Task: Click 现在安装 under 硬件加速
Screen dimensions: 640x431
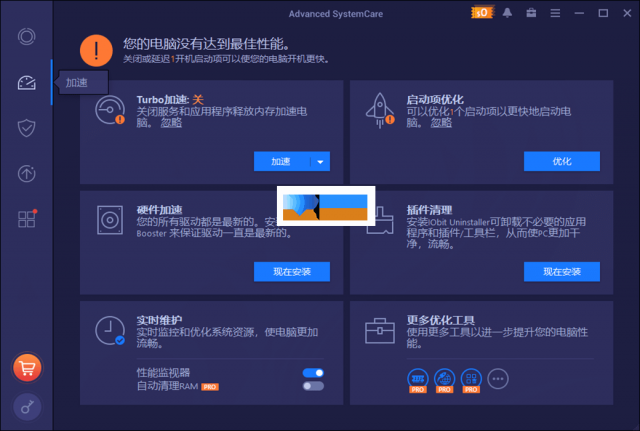Action: [292, 272]
